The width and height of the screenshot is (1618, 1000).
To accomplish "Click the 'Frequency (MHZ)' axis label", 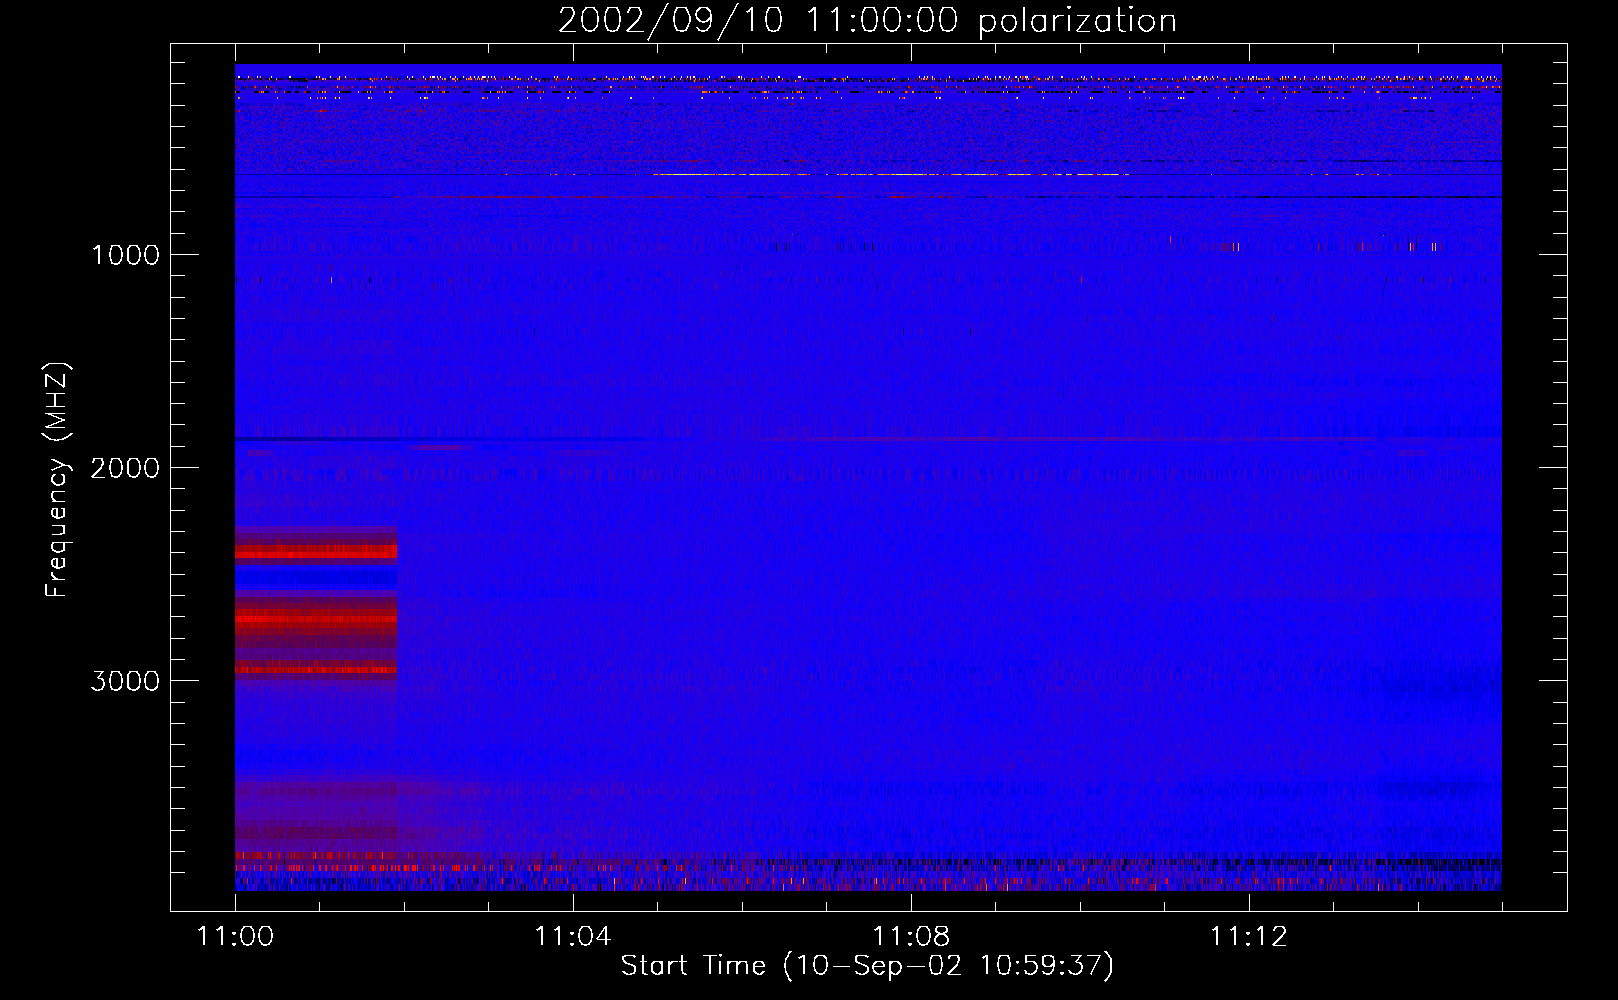I will coord(58,480).
